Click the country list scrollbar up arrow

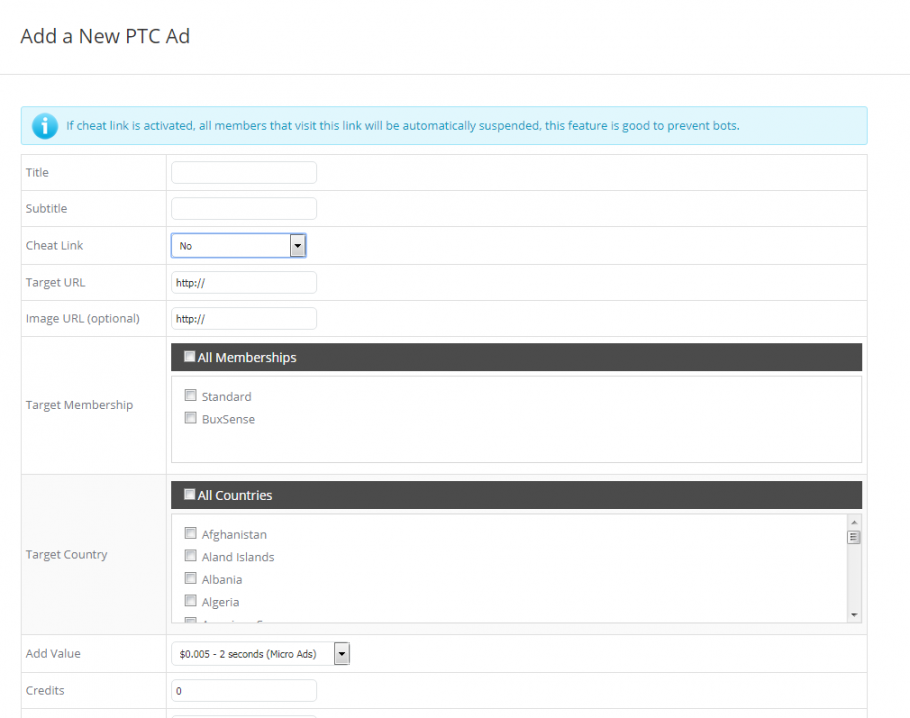coord(854,522)
